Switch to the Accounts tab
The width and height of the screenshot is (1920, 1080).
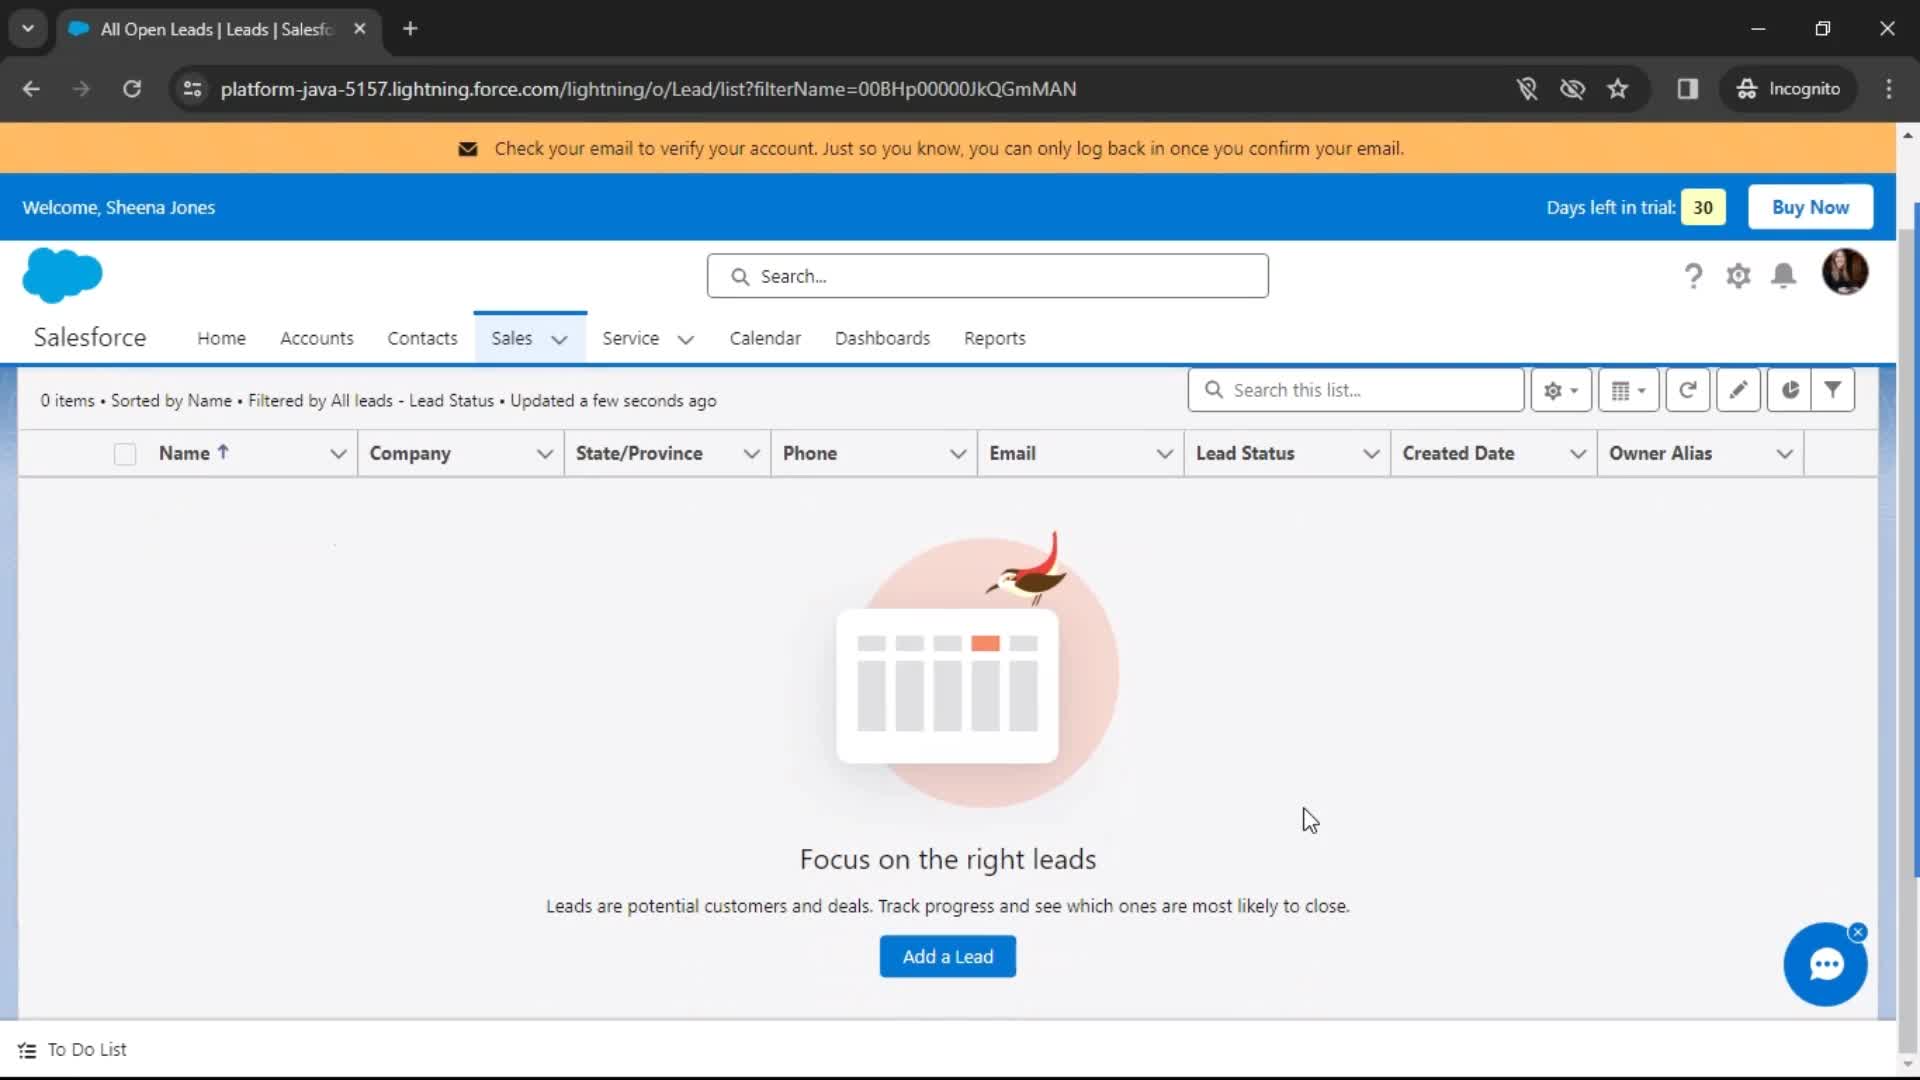(317, 338)
